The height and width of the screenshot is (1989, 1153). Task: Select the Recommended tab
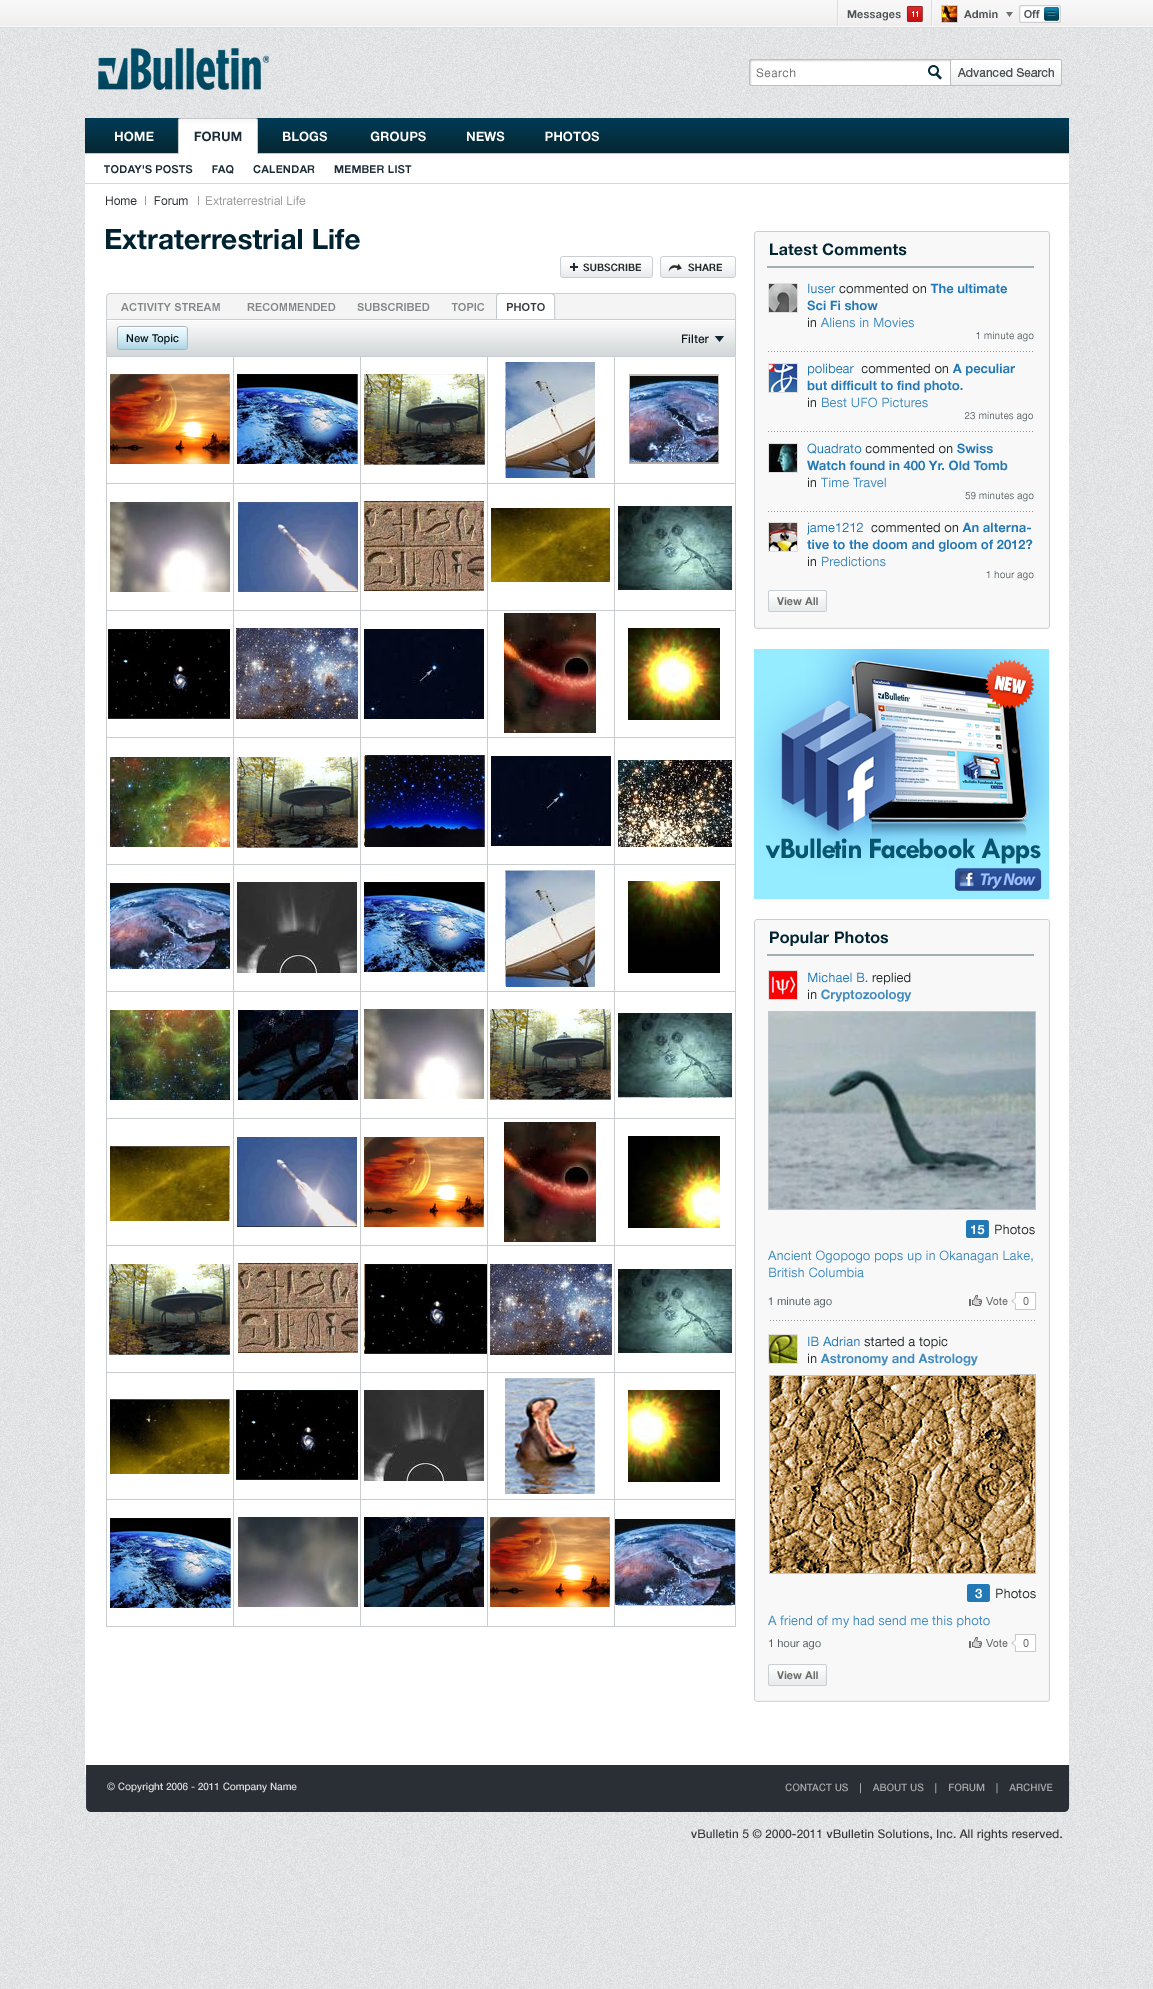point(291,307)
